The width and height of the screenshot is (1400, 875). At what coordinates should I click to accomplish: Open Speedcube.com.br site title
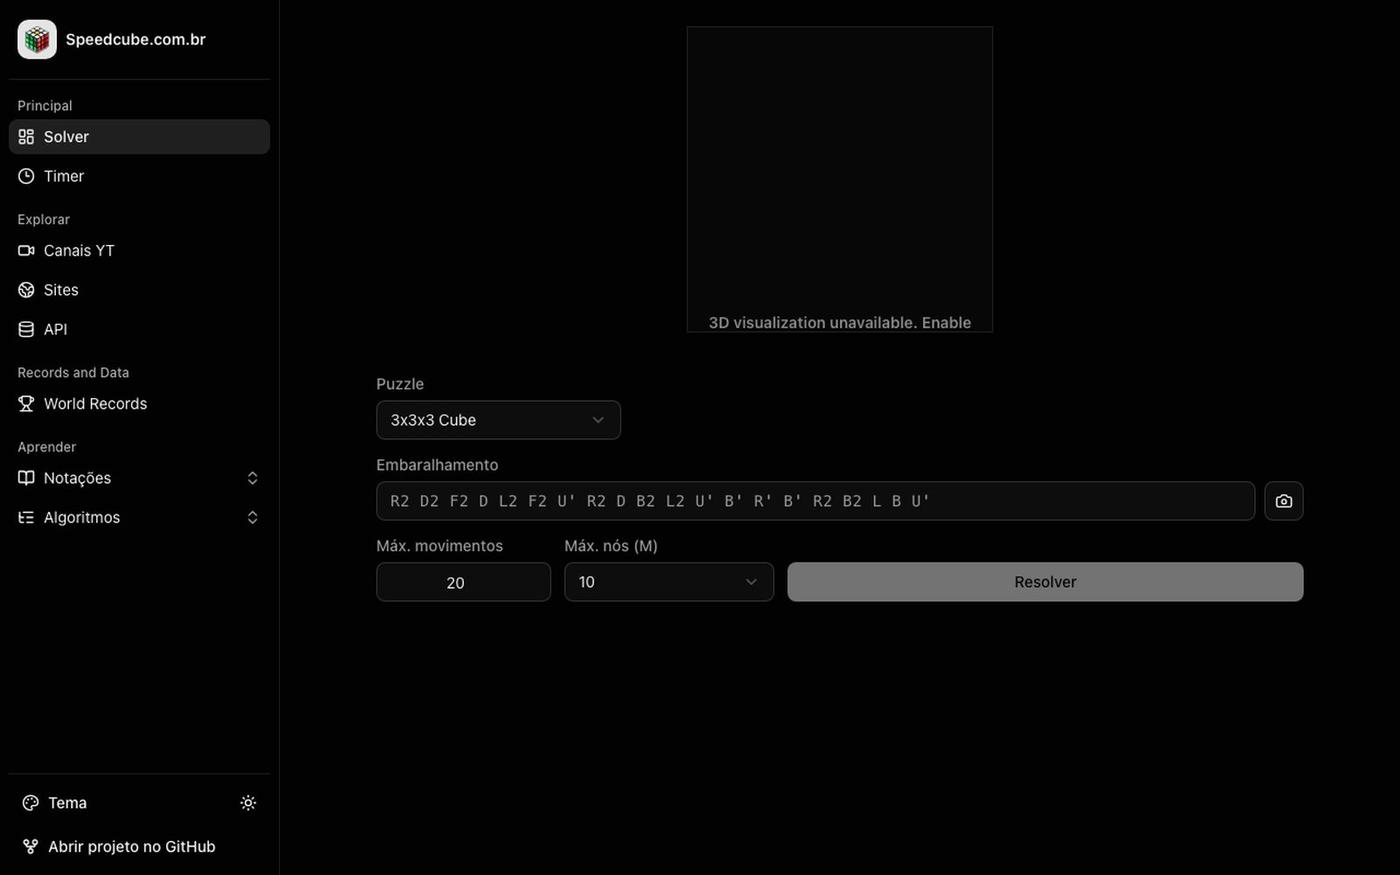point(135,39)
